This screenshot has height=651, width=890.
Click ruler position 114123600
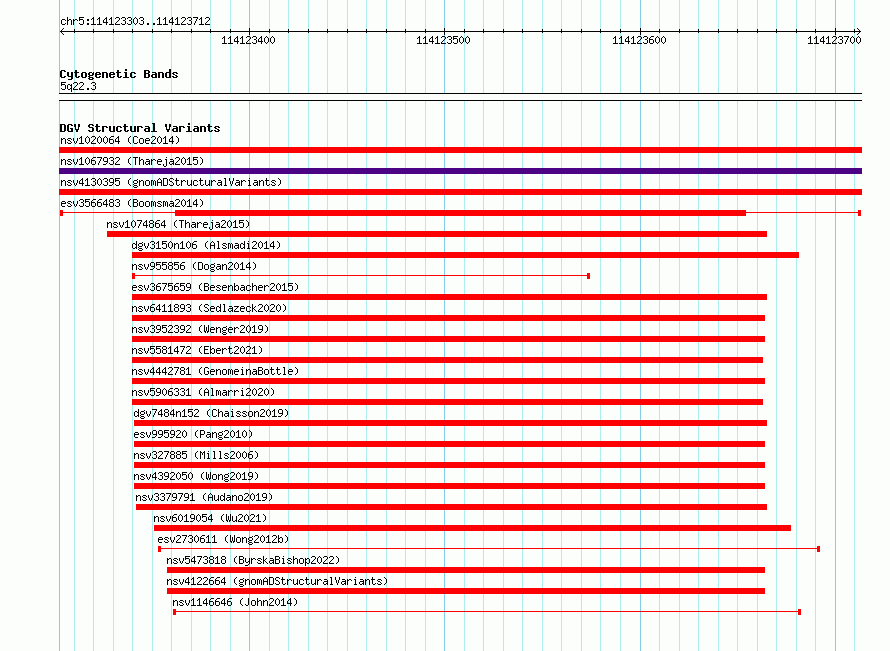[639, 40]
